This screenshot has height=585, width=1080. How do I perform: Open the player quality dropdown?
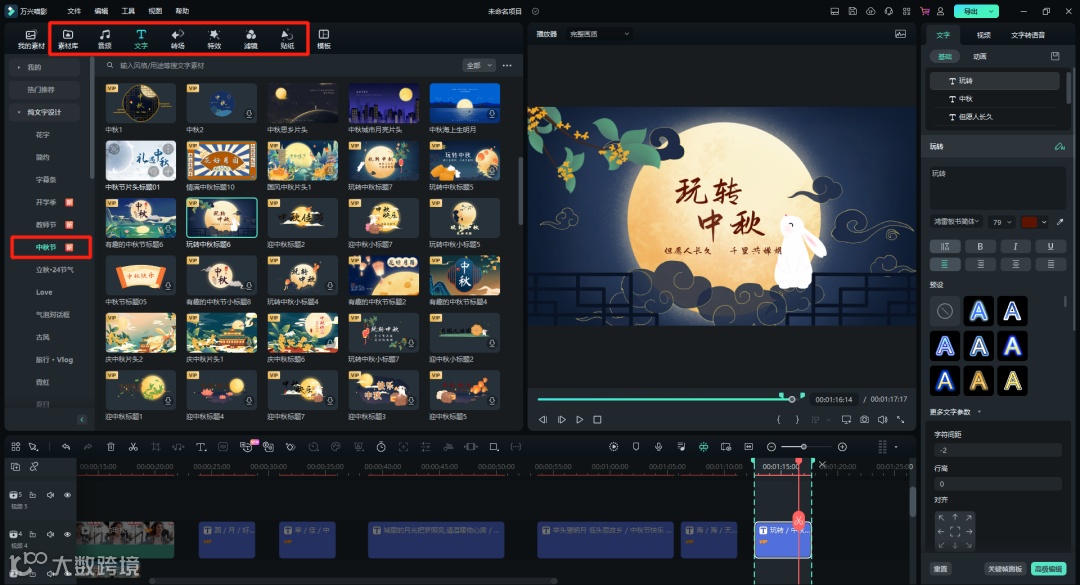tap(599, 34)
